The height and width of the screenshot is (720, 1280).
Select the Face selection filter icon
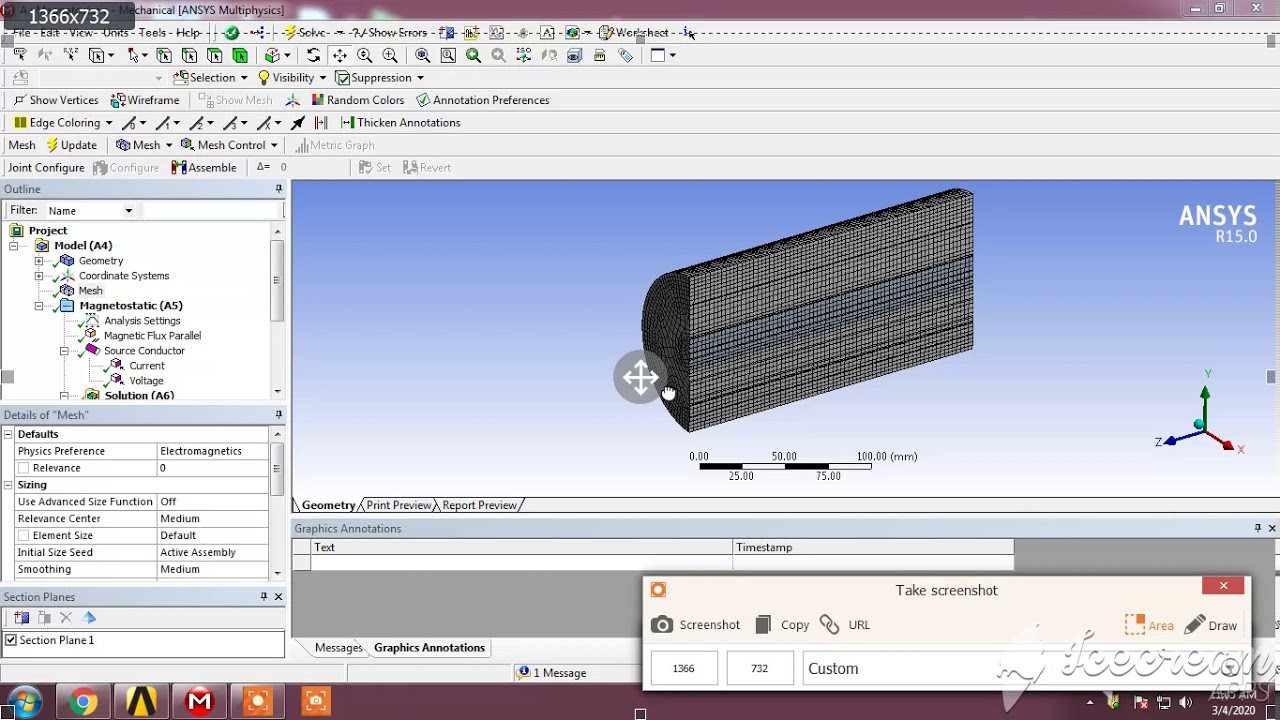tap(214, 55)
